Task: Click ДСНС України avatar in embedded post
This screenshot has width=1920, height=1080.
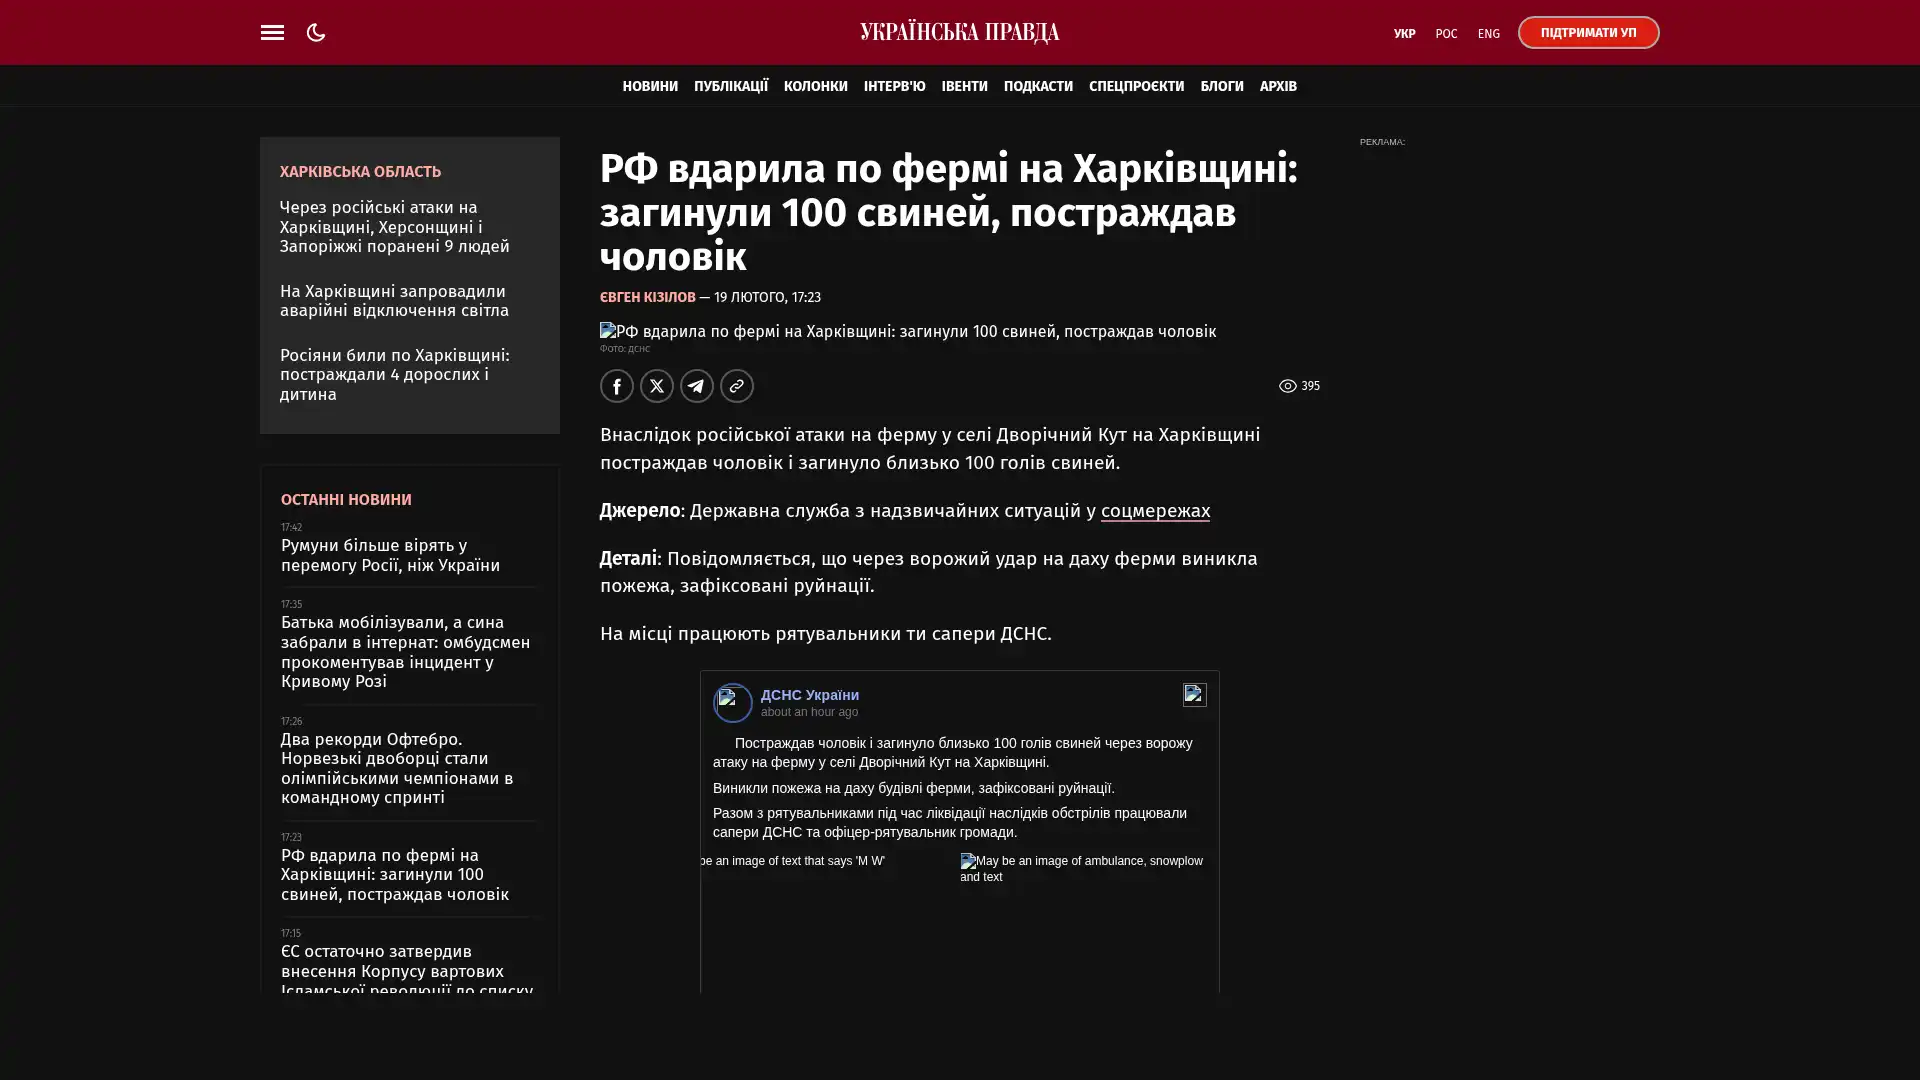Action: pos(732,702)
